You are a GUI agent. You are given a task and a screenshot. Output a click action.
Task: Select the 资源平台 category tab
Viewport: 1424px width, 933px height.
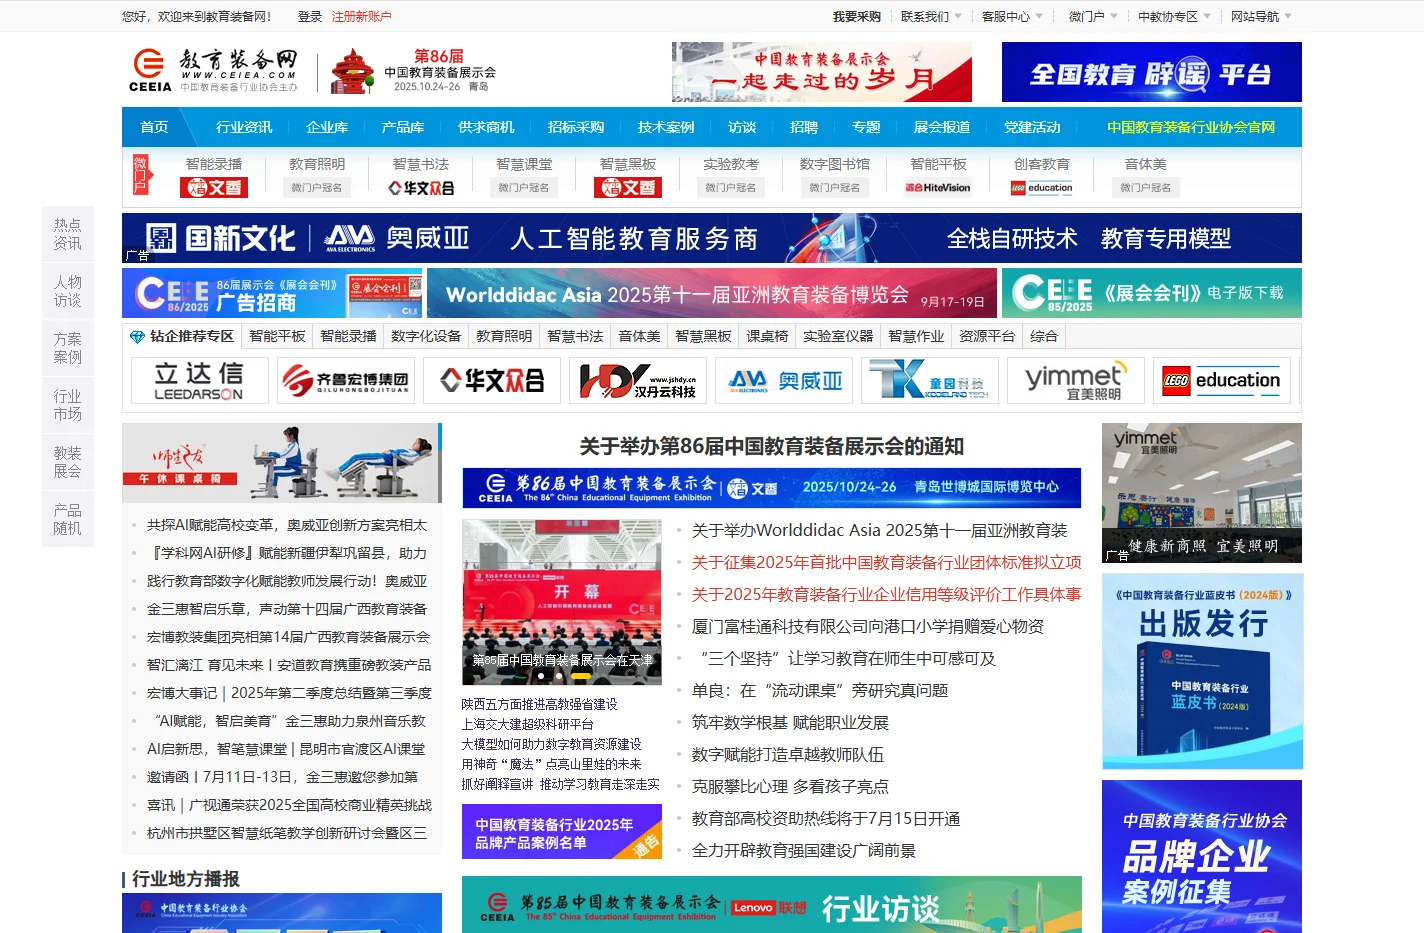(x=987, y=336)
